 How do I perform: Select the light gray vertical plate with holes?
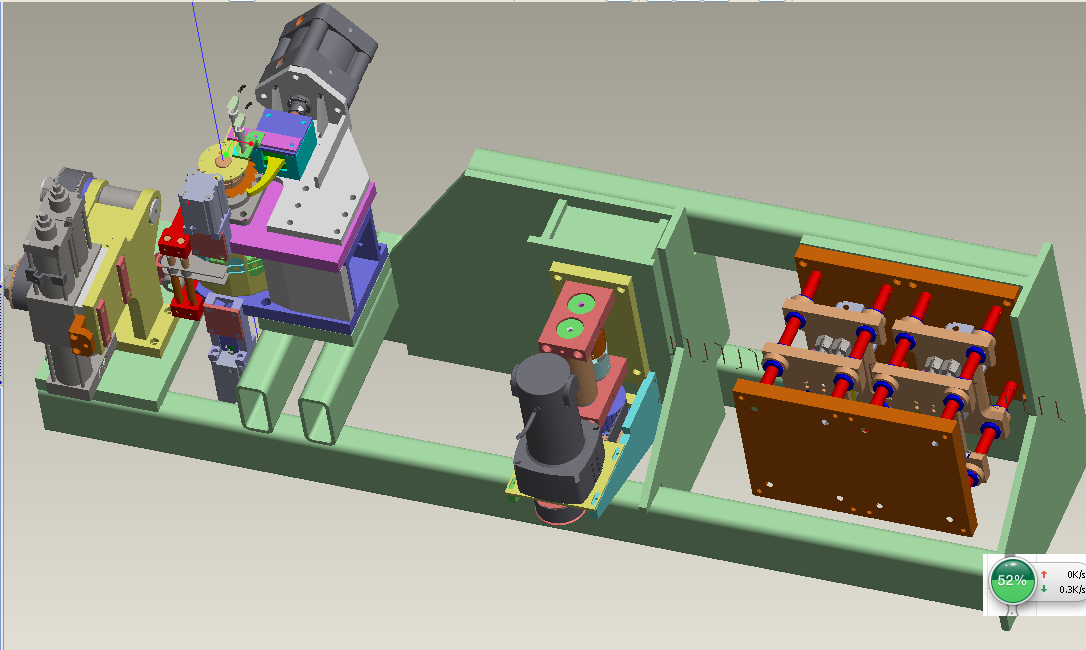pyautogui.click(x=325, y=197)
